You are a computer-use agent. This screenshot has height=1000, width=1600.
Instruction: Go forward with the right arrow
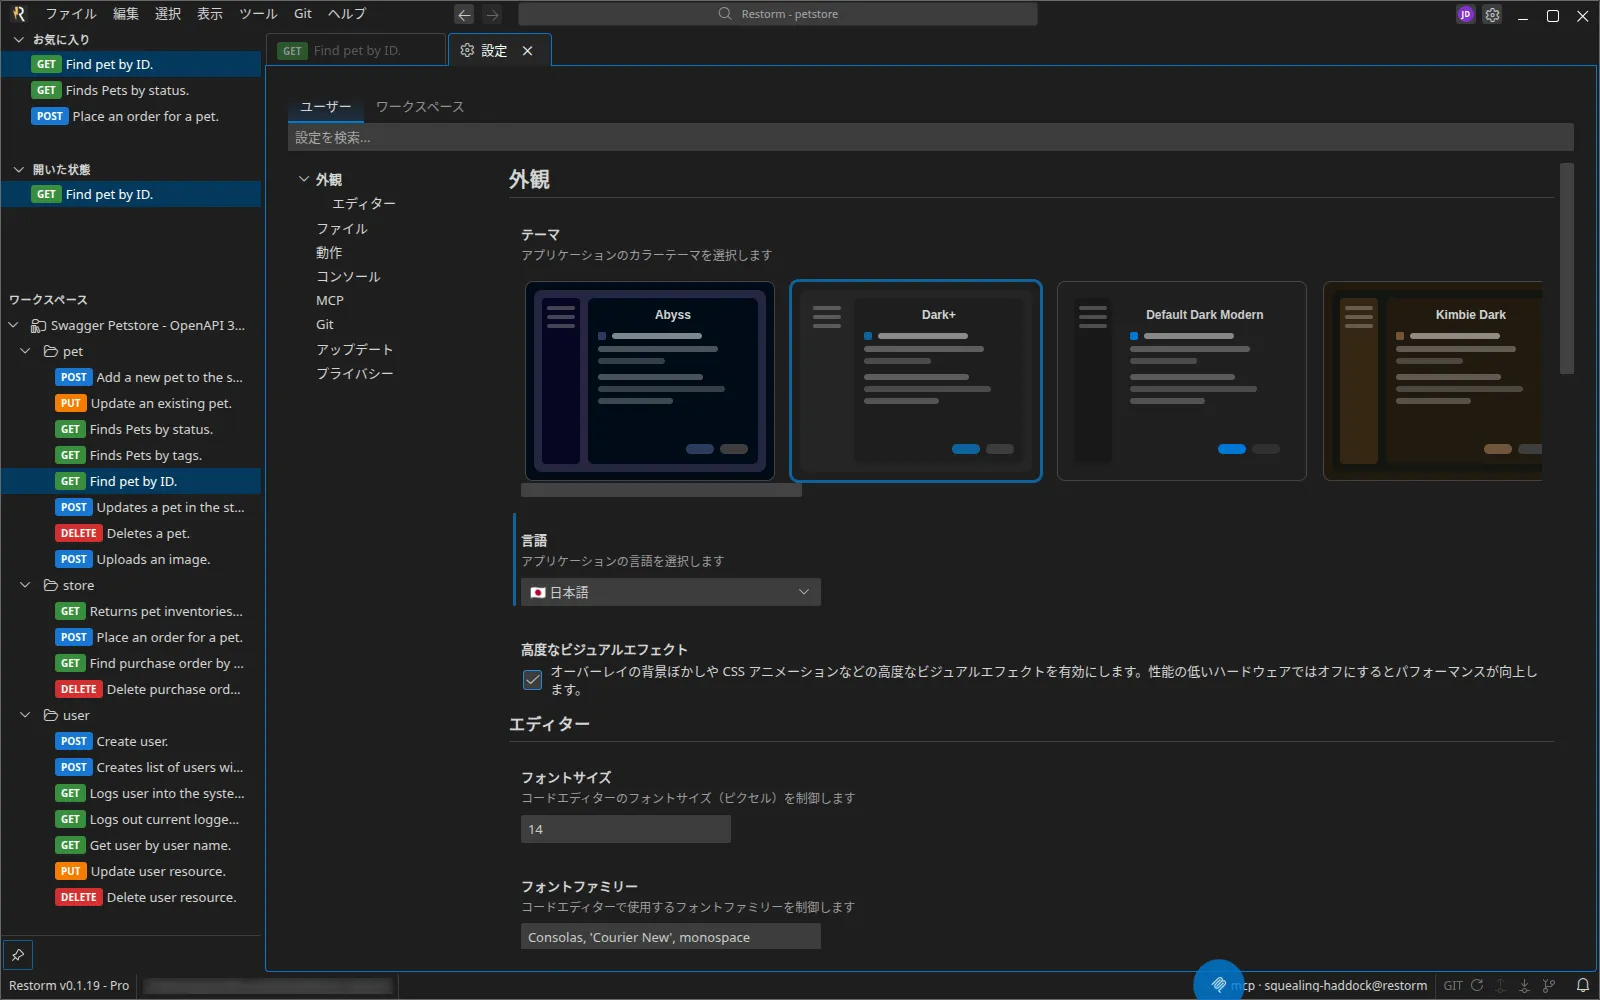492,14
